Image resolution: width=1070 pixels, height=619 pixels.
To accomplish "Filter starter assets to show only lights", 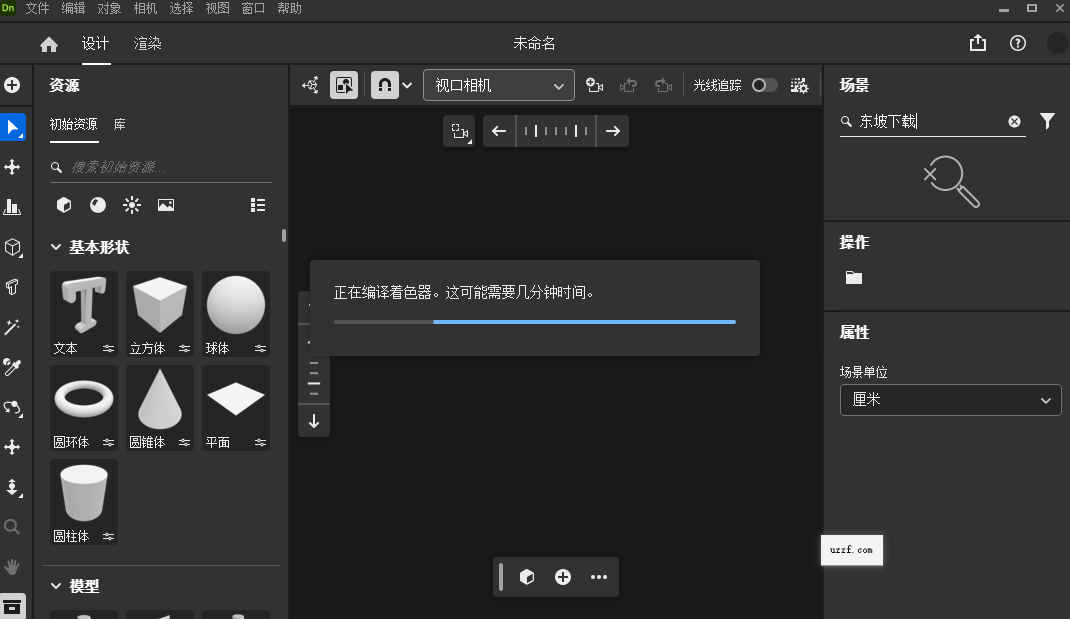I will pyautogui.click(x=131, y=204).
